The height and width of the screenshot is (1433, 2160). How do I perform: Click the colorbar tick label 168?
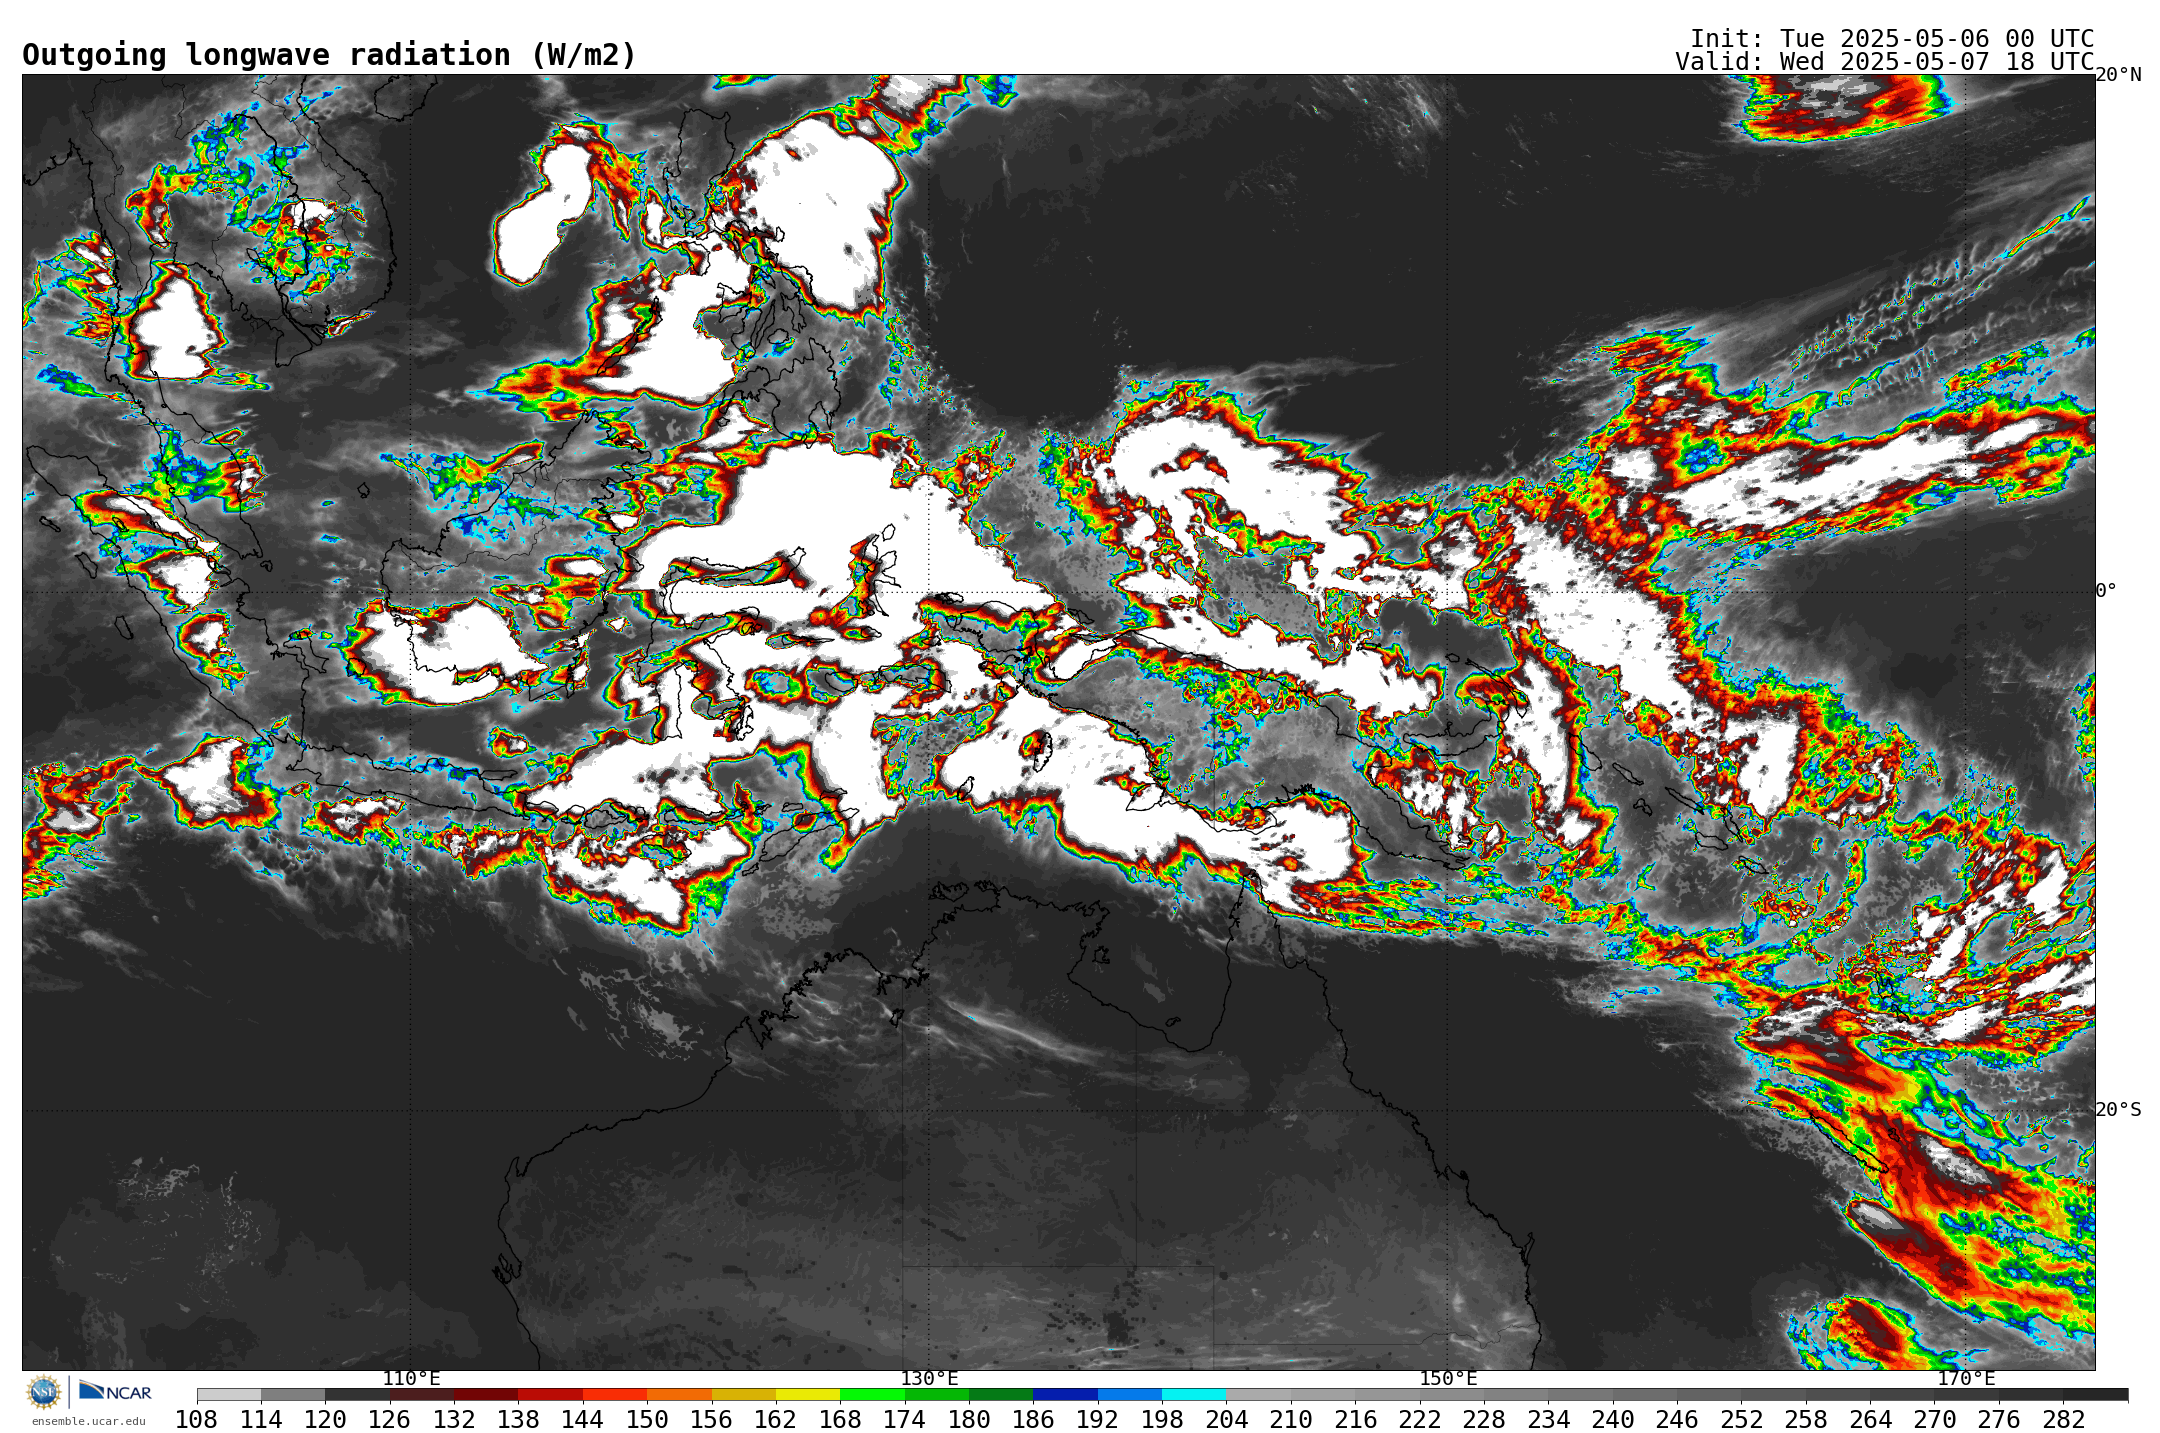pyautogui.click(x=840, y=1420)
